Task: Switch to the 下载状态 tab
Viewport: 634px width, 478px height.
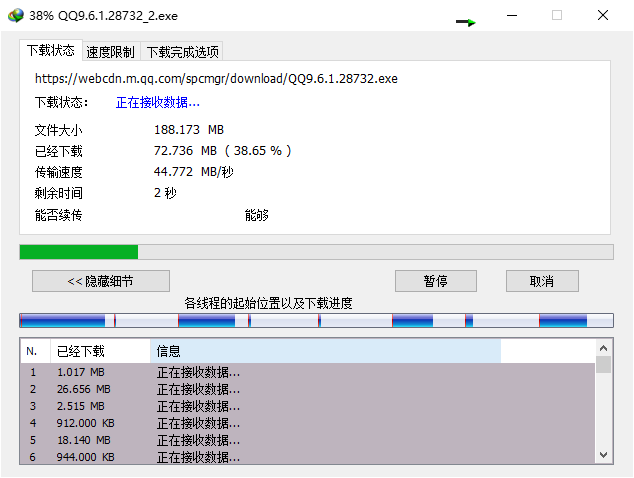Action: 51,50
